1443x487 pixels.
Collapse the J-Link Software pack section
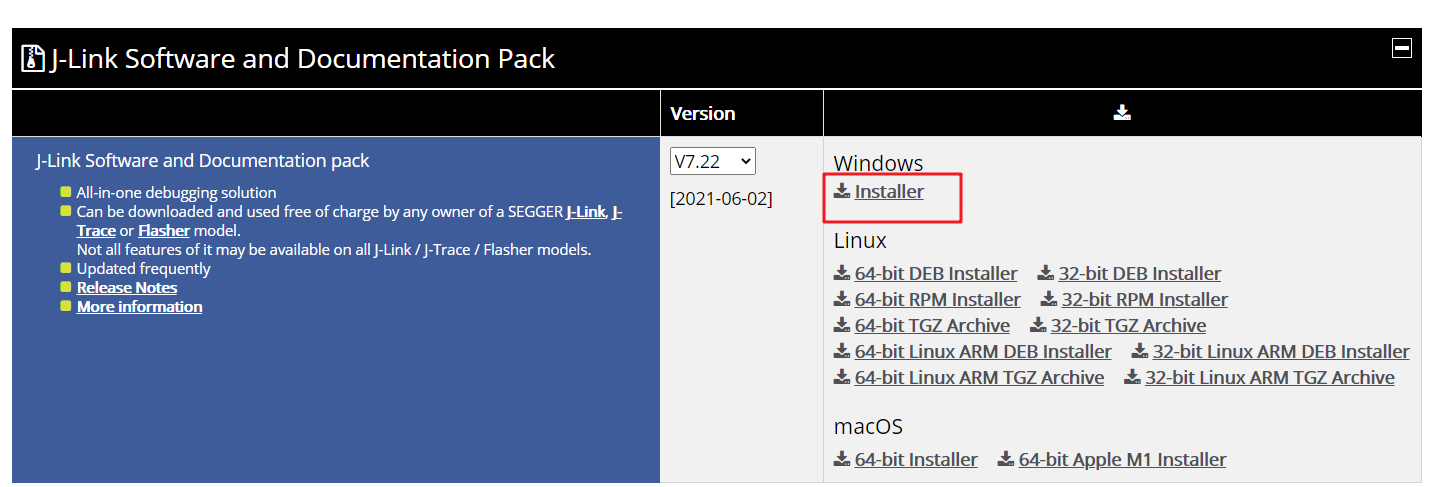pos(1401,48)
